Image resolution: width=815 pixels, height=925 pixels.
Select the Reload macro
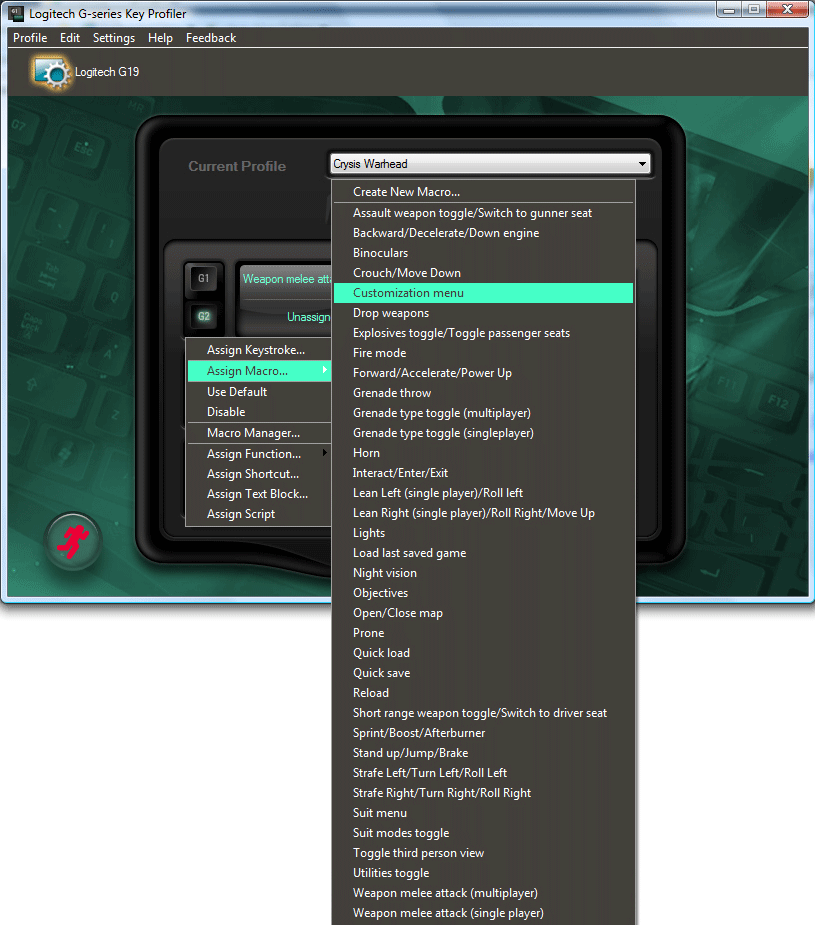point(484,693)
